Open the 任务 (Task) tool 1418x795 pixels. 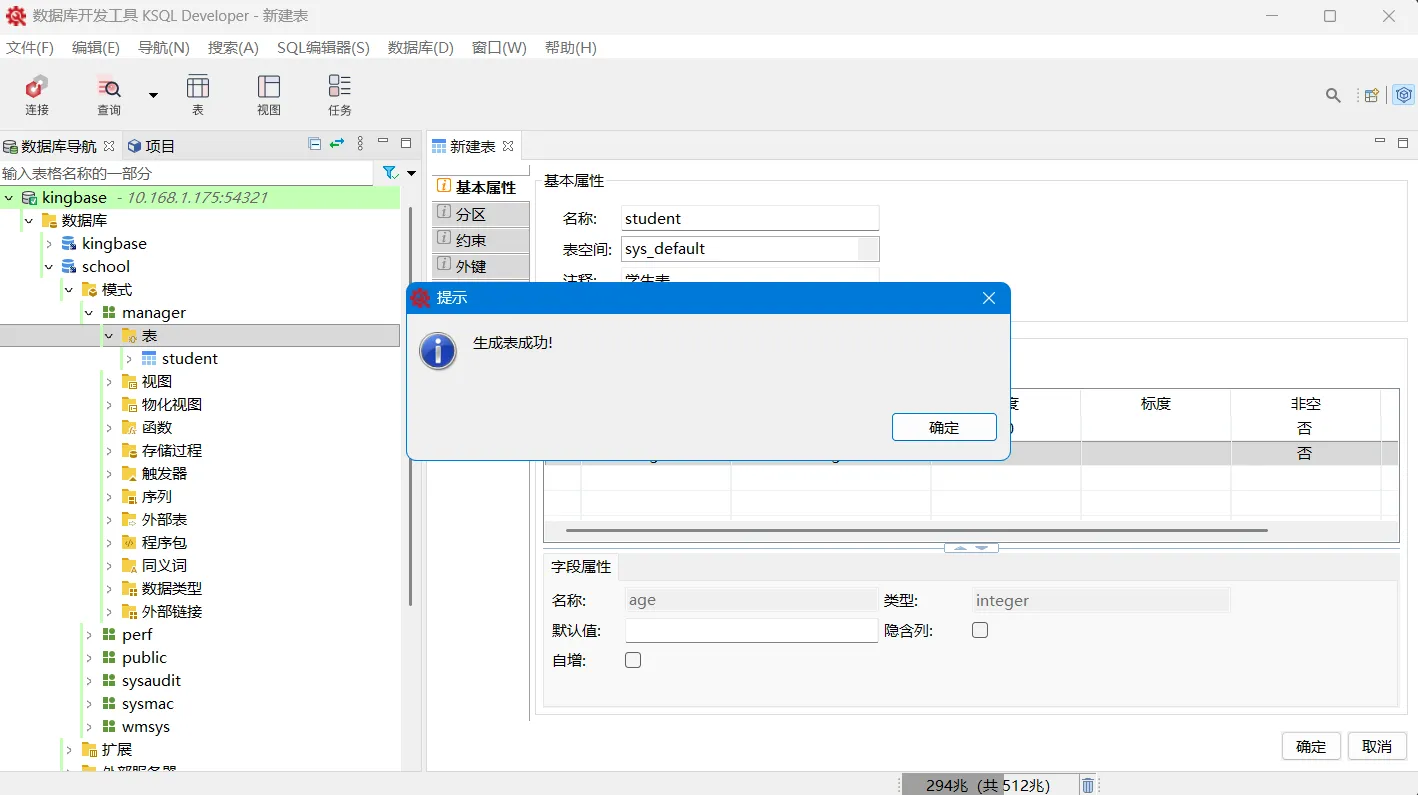click(338, 94)
